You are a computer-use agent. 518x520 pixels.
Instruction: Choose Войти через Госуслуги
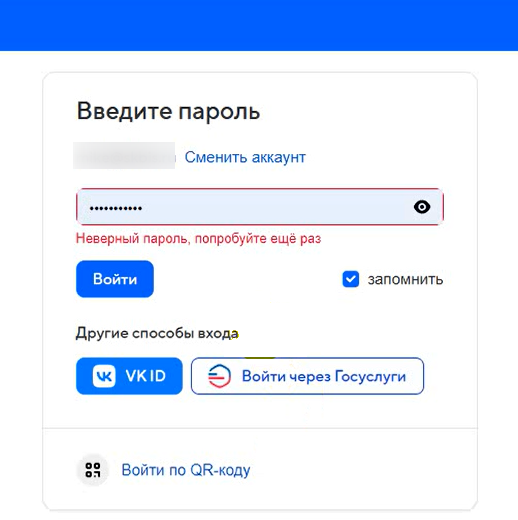click(307, 376)
